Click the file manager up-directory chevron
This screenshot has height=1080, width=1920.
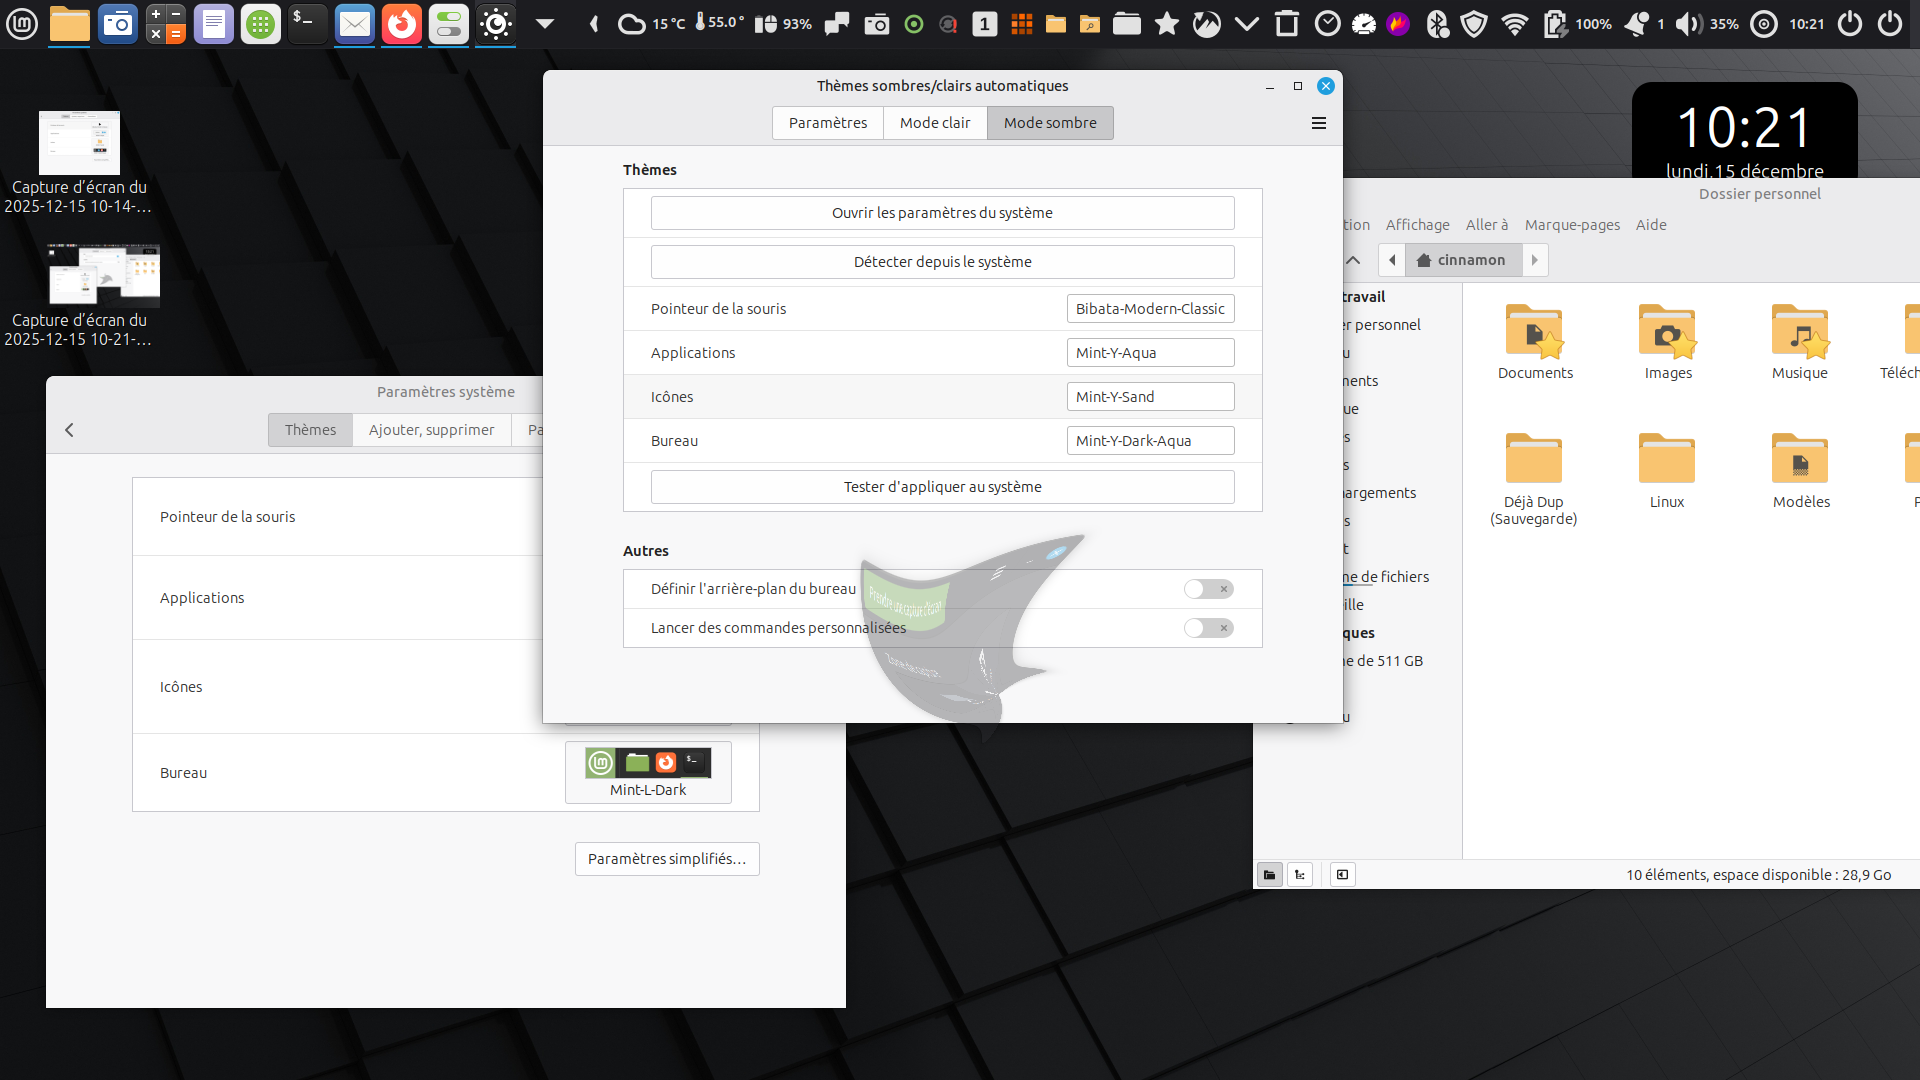pos(1353,260)
